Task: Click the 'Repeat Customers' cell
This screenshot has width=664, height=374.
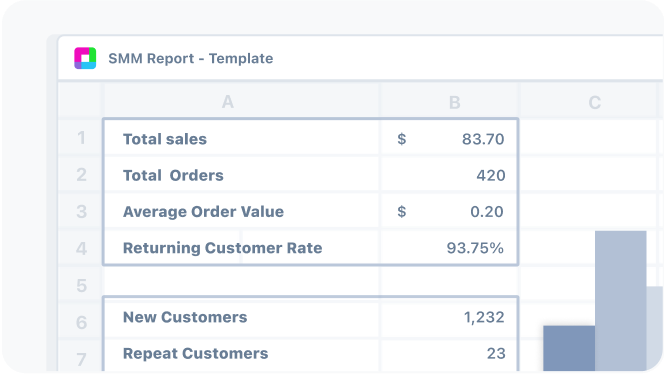Action: coord(242,354)
